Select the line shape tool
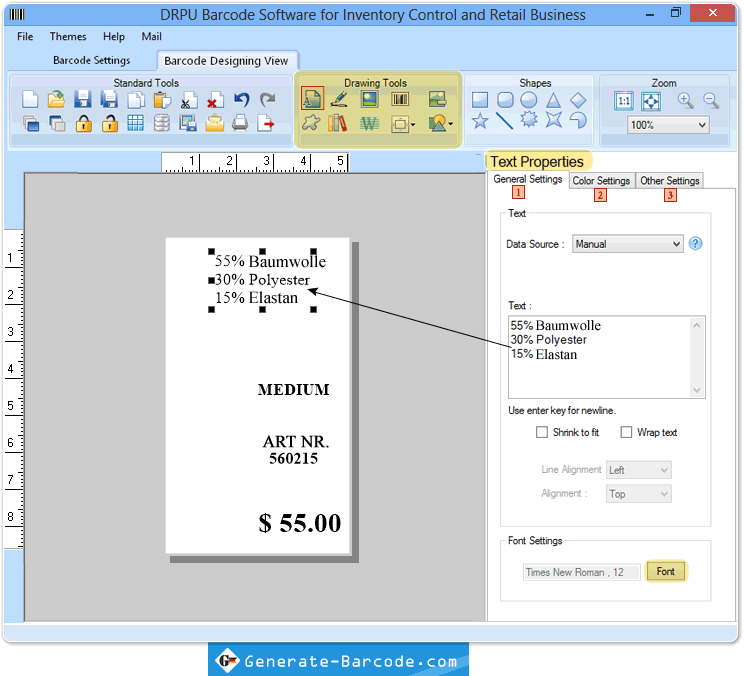This screenshot has height=676, width=744. [x=504, y=120]
